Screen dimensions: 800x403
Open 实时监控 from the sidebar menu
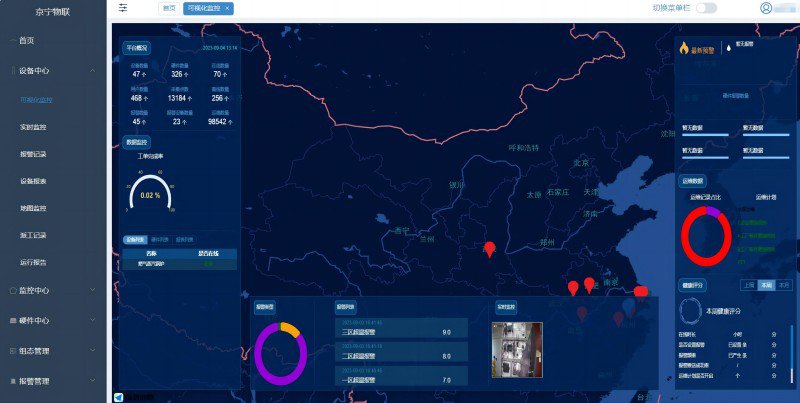(34, 127)
